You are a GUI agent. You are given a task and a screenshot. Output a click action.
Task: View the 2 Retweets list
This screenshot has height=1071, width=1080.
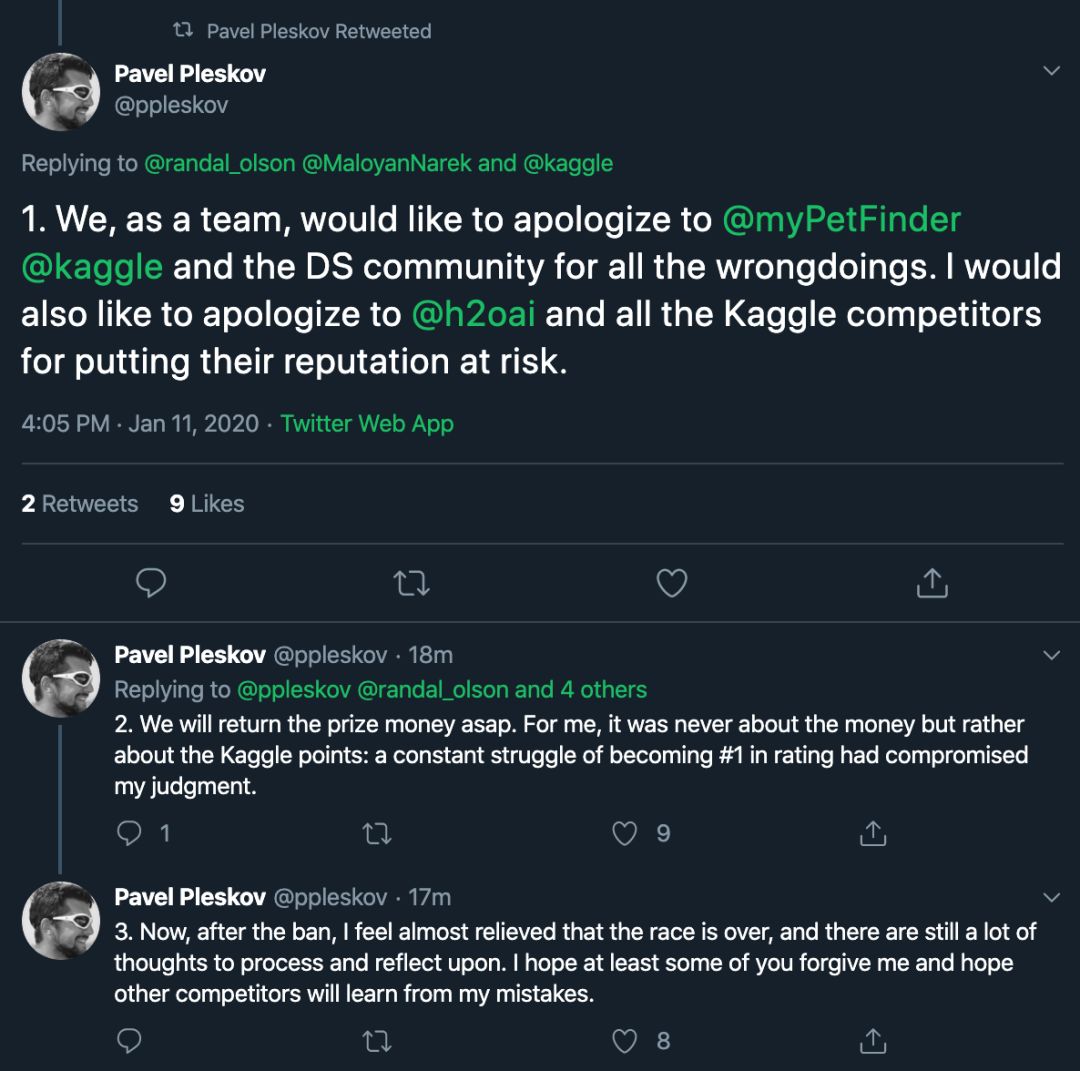(x=80, y=504)
